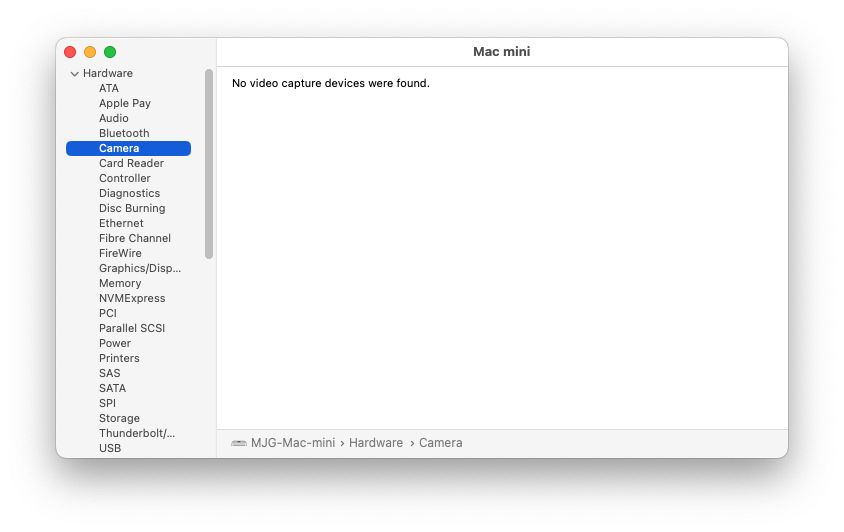Select ATA in the sidebar

coord(109,88)
